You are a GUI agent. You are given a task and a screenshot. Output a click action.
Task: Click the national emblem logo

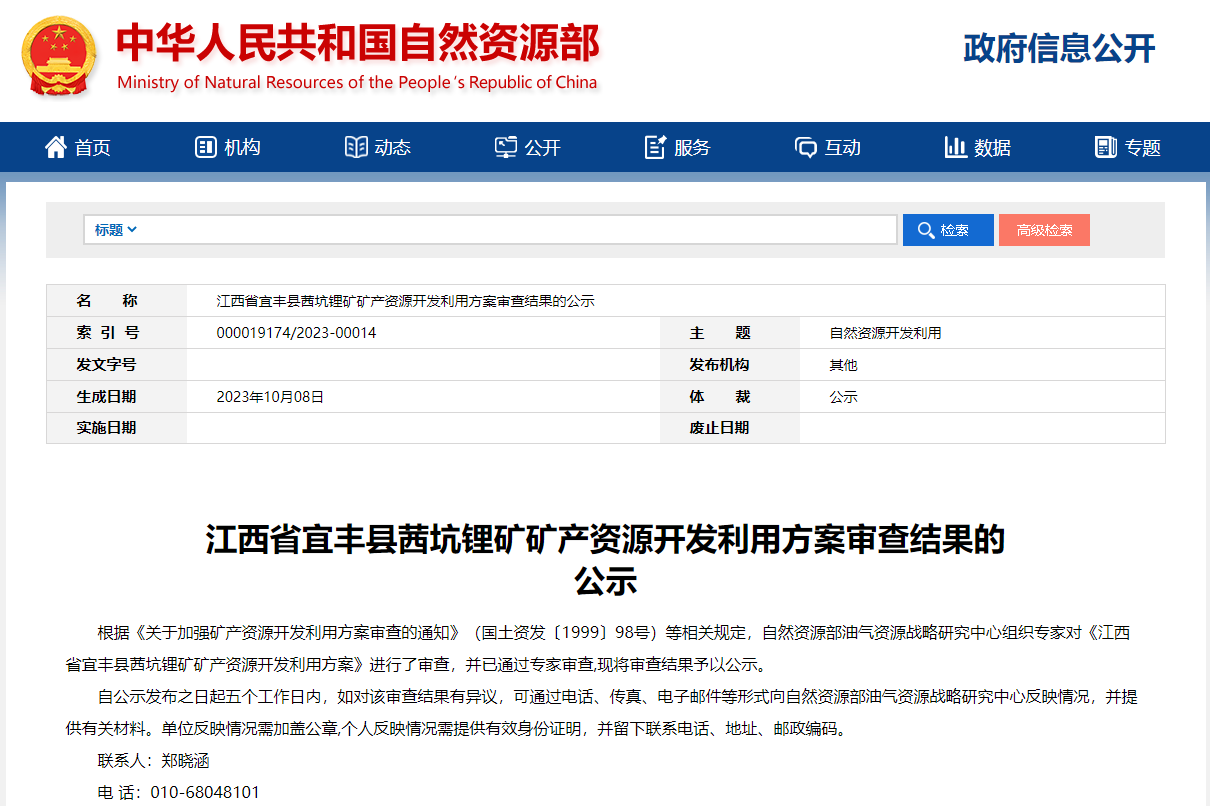click(60, 57)
